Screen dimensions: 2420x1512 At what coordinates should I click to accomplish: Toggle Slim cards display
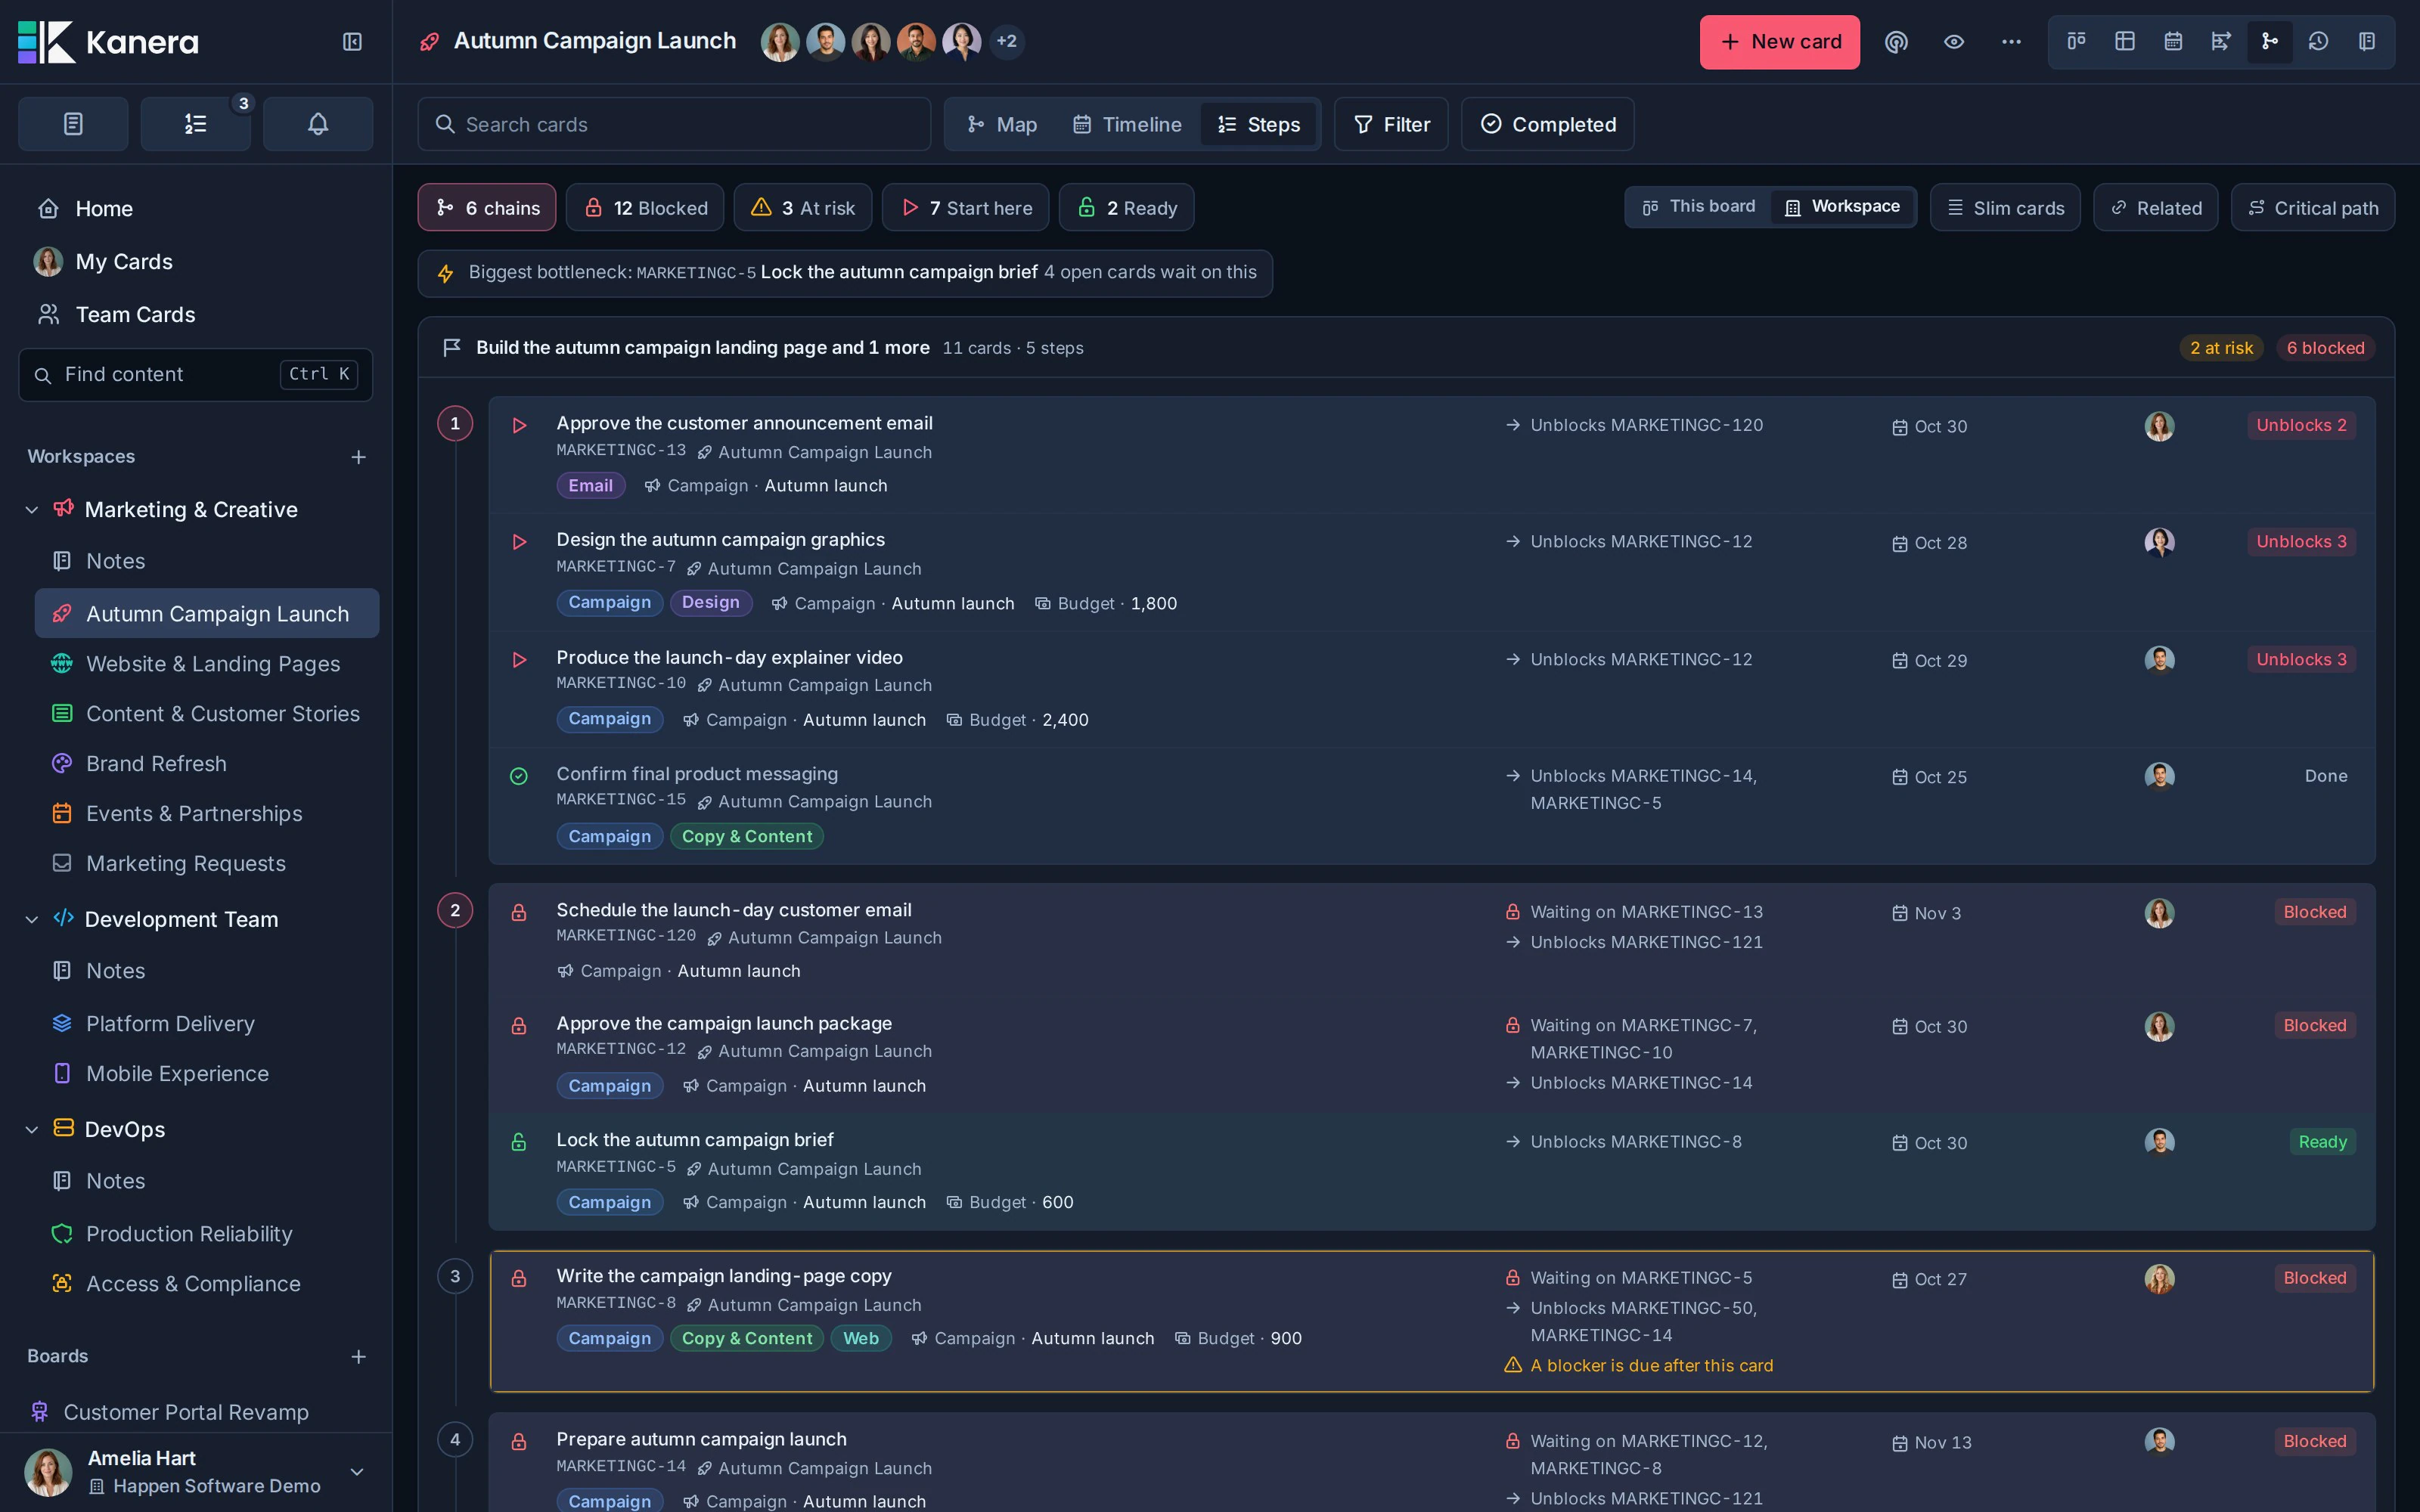point(2005,208)
